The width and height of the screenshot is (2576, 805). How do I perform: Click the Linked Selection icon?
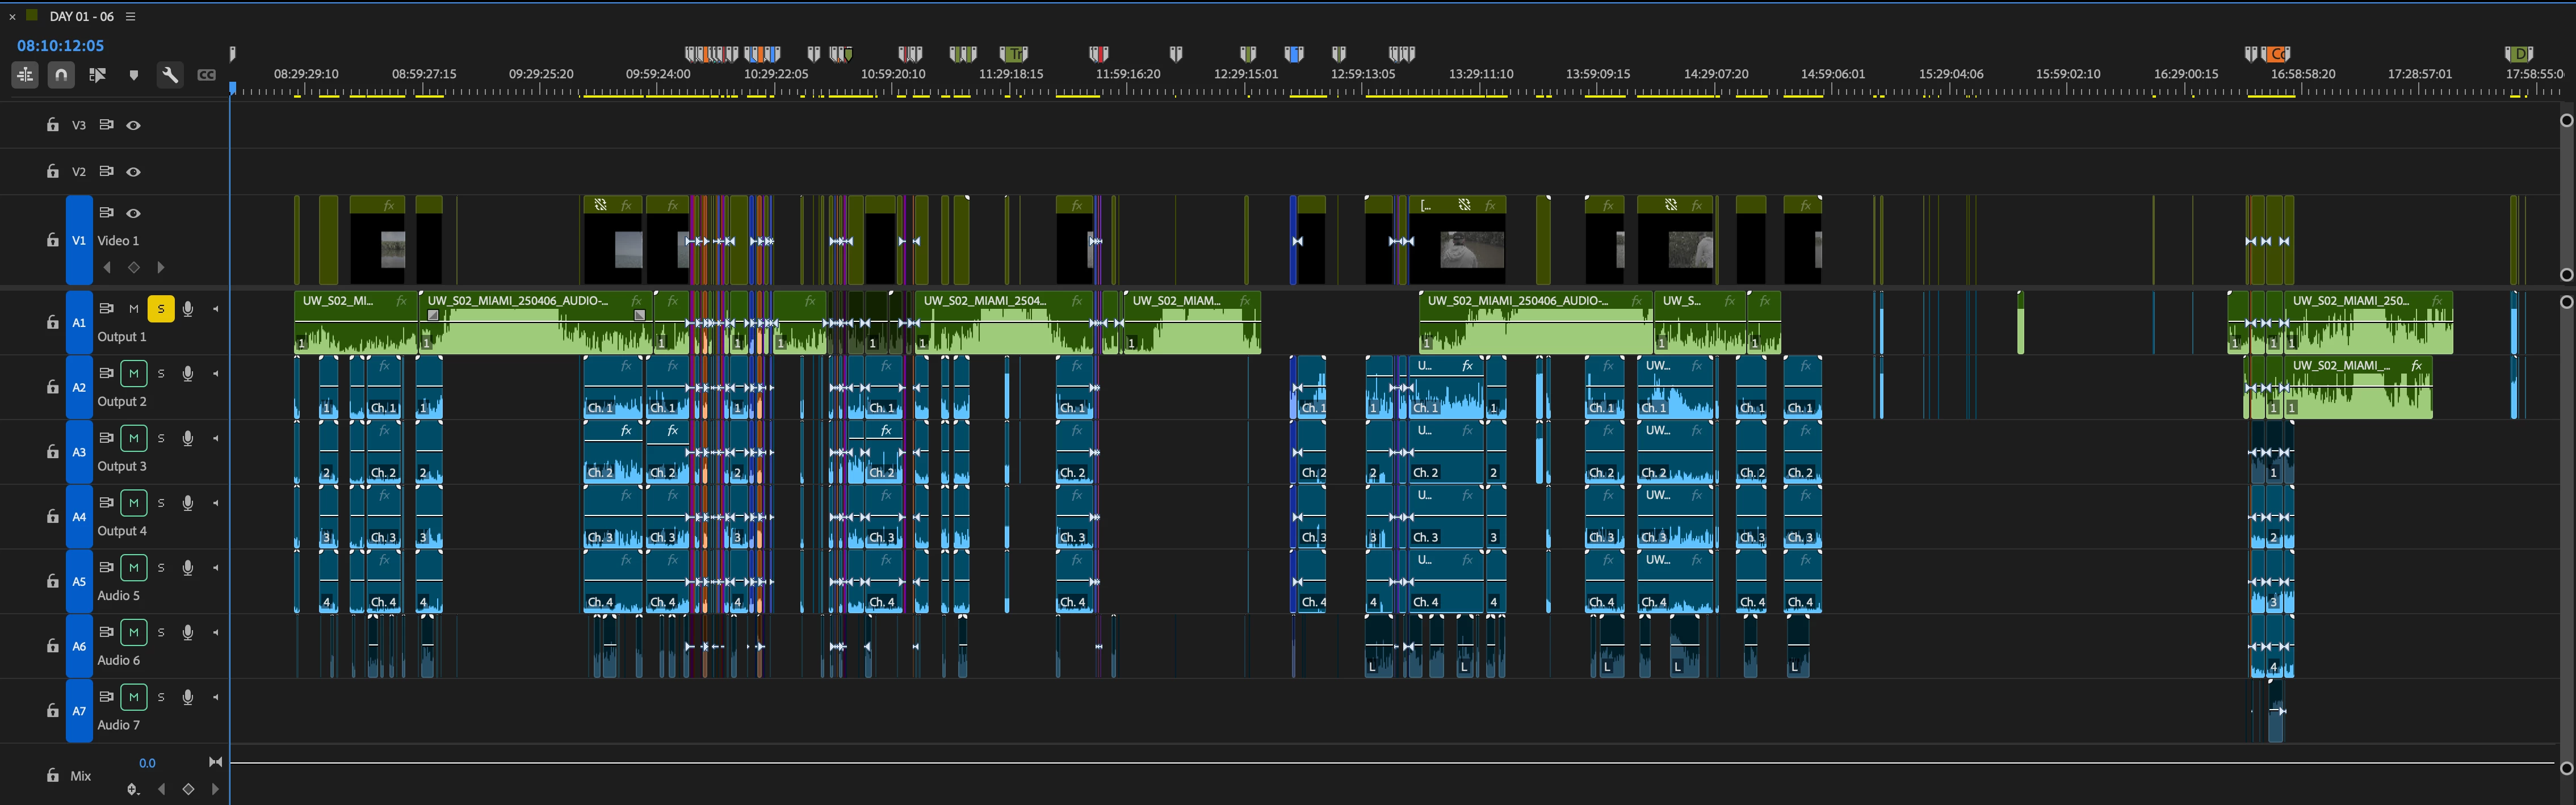[x=97, y=75]
